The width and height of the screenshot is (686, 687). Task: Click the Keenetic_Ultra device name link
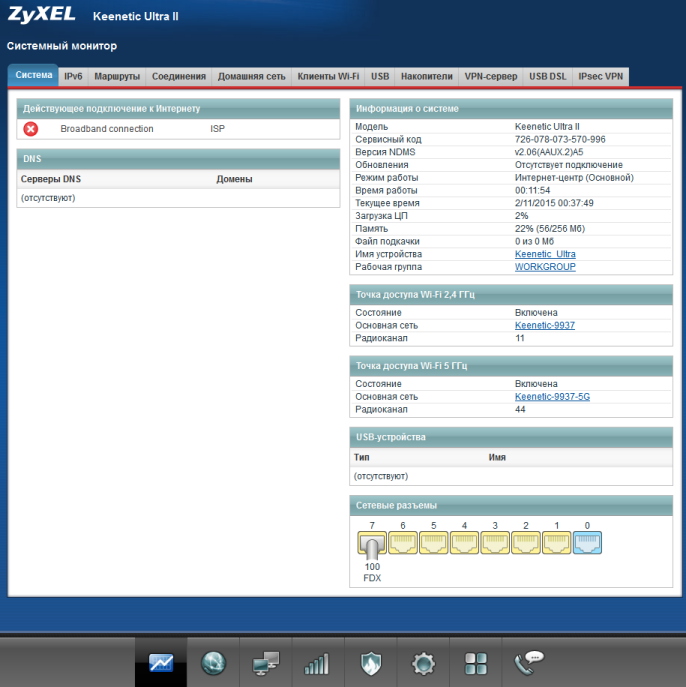545,254
